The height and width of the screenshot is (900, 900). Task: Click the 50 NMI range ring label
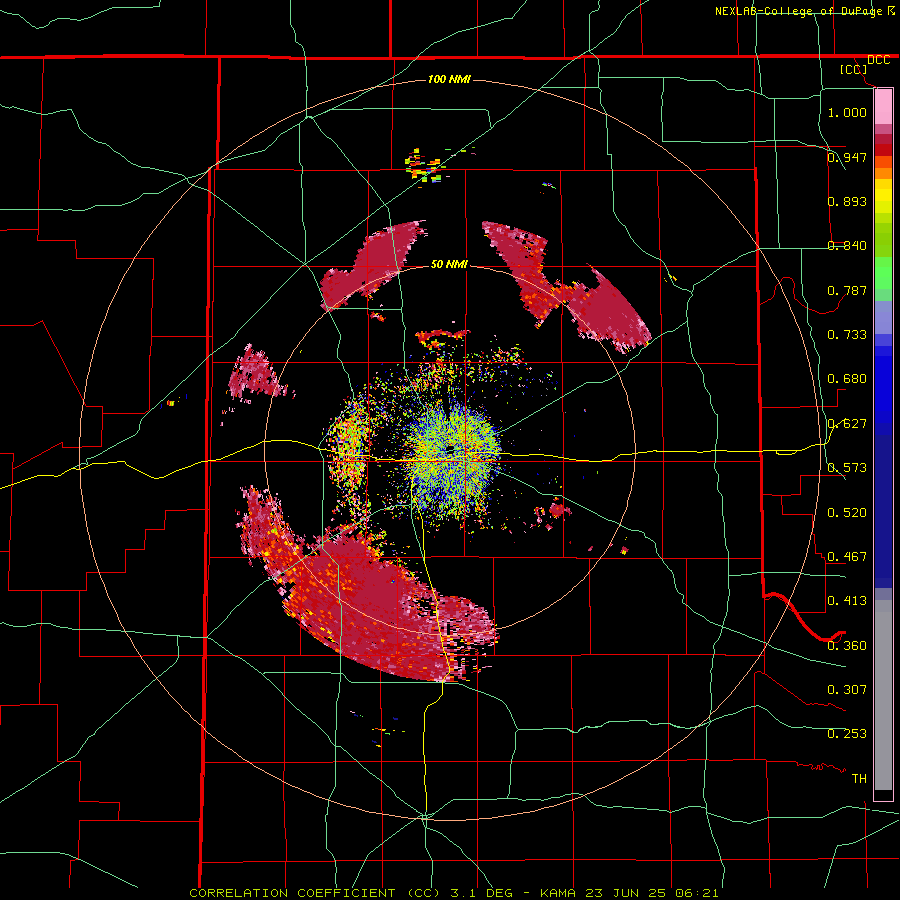[449, 264]
